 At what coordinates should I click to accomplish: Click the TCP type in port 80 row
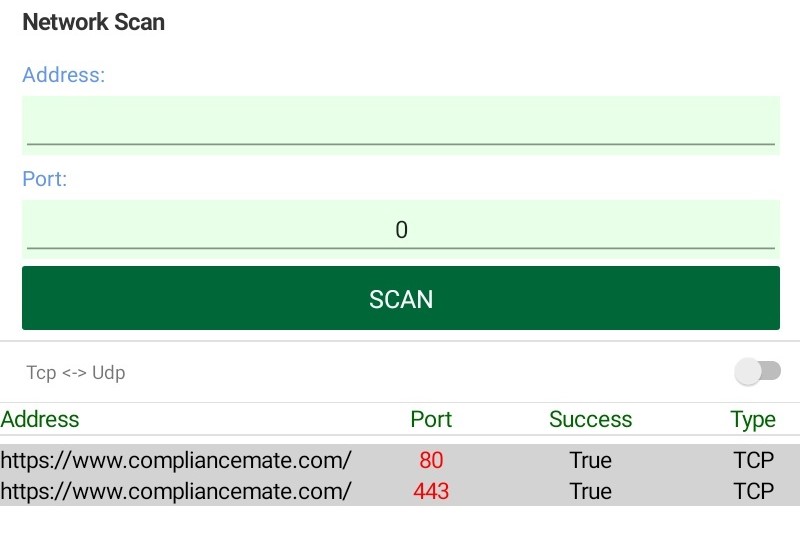click(x=753, y=460)
